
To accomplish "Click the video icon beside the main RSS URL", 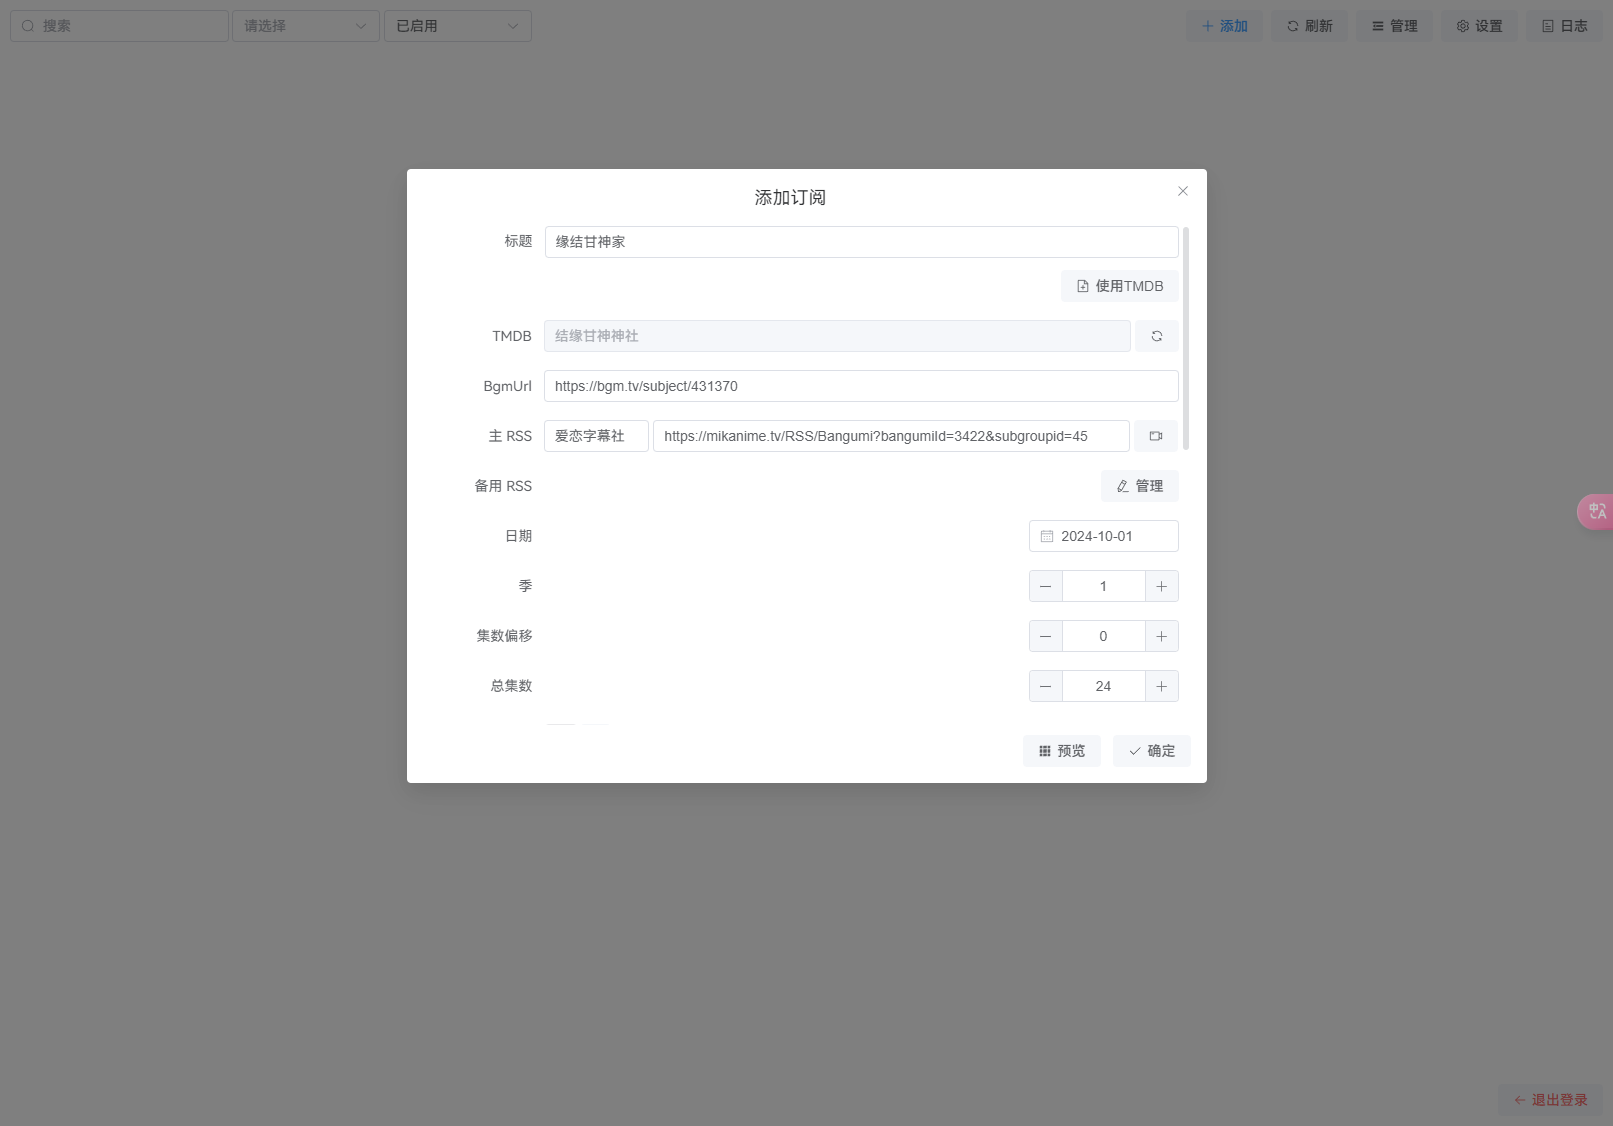I will pyautogui.click(x=1156, y=436).
